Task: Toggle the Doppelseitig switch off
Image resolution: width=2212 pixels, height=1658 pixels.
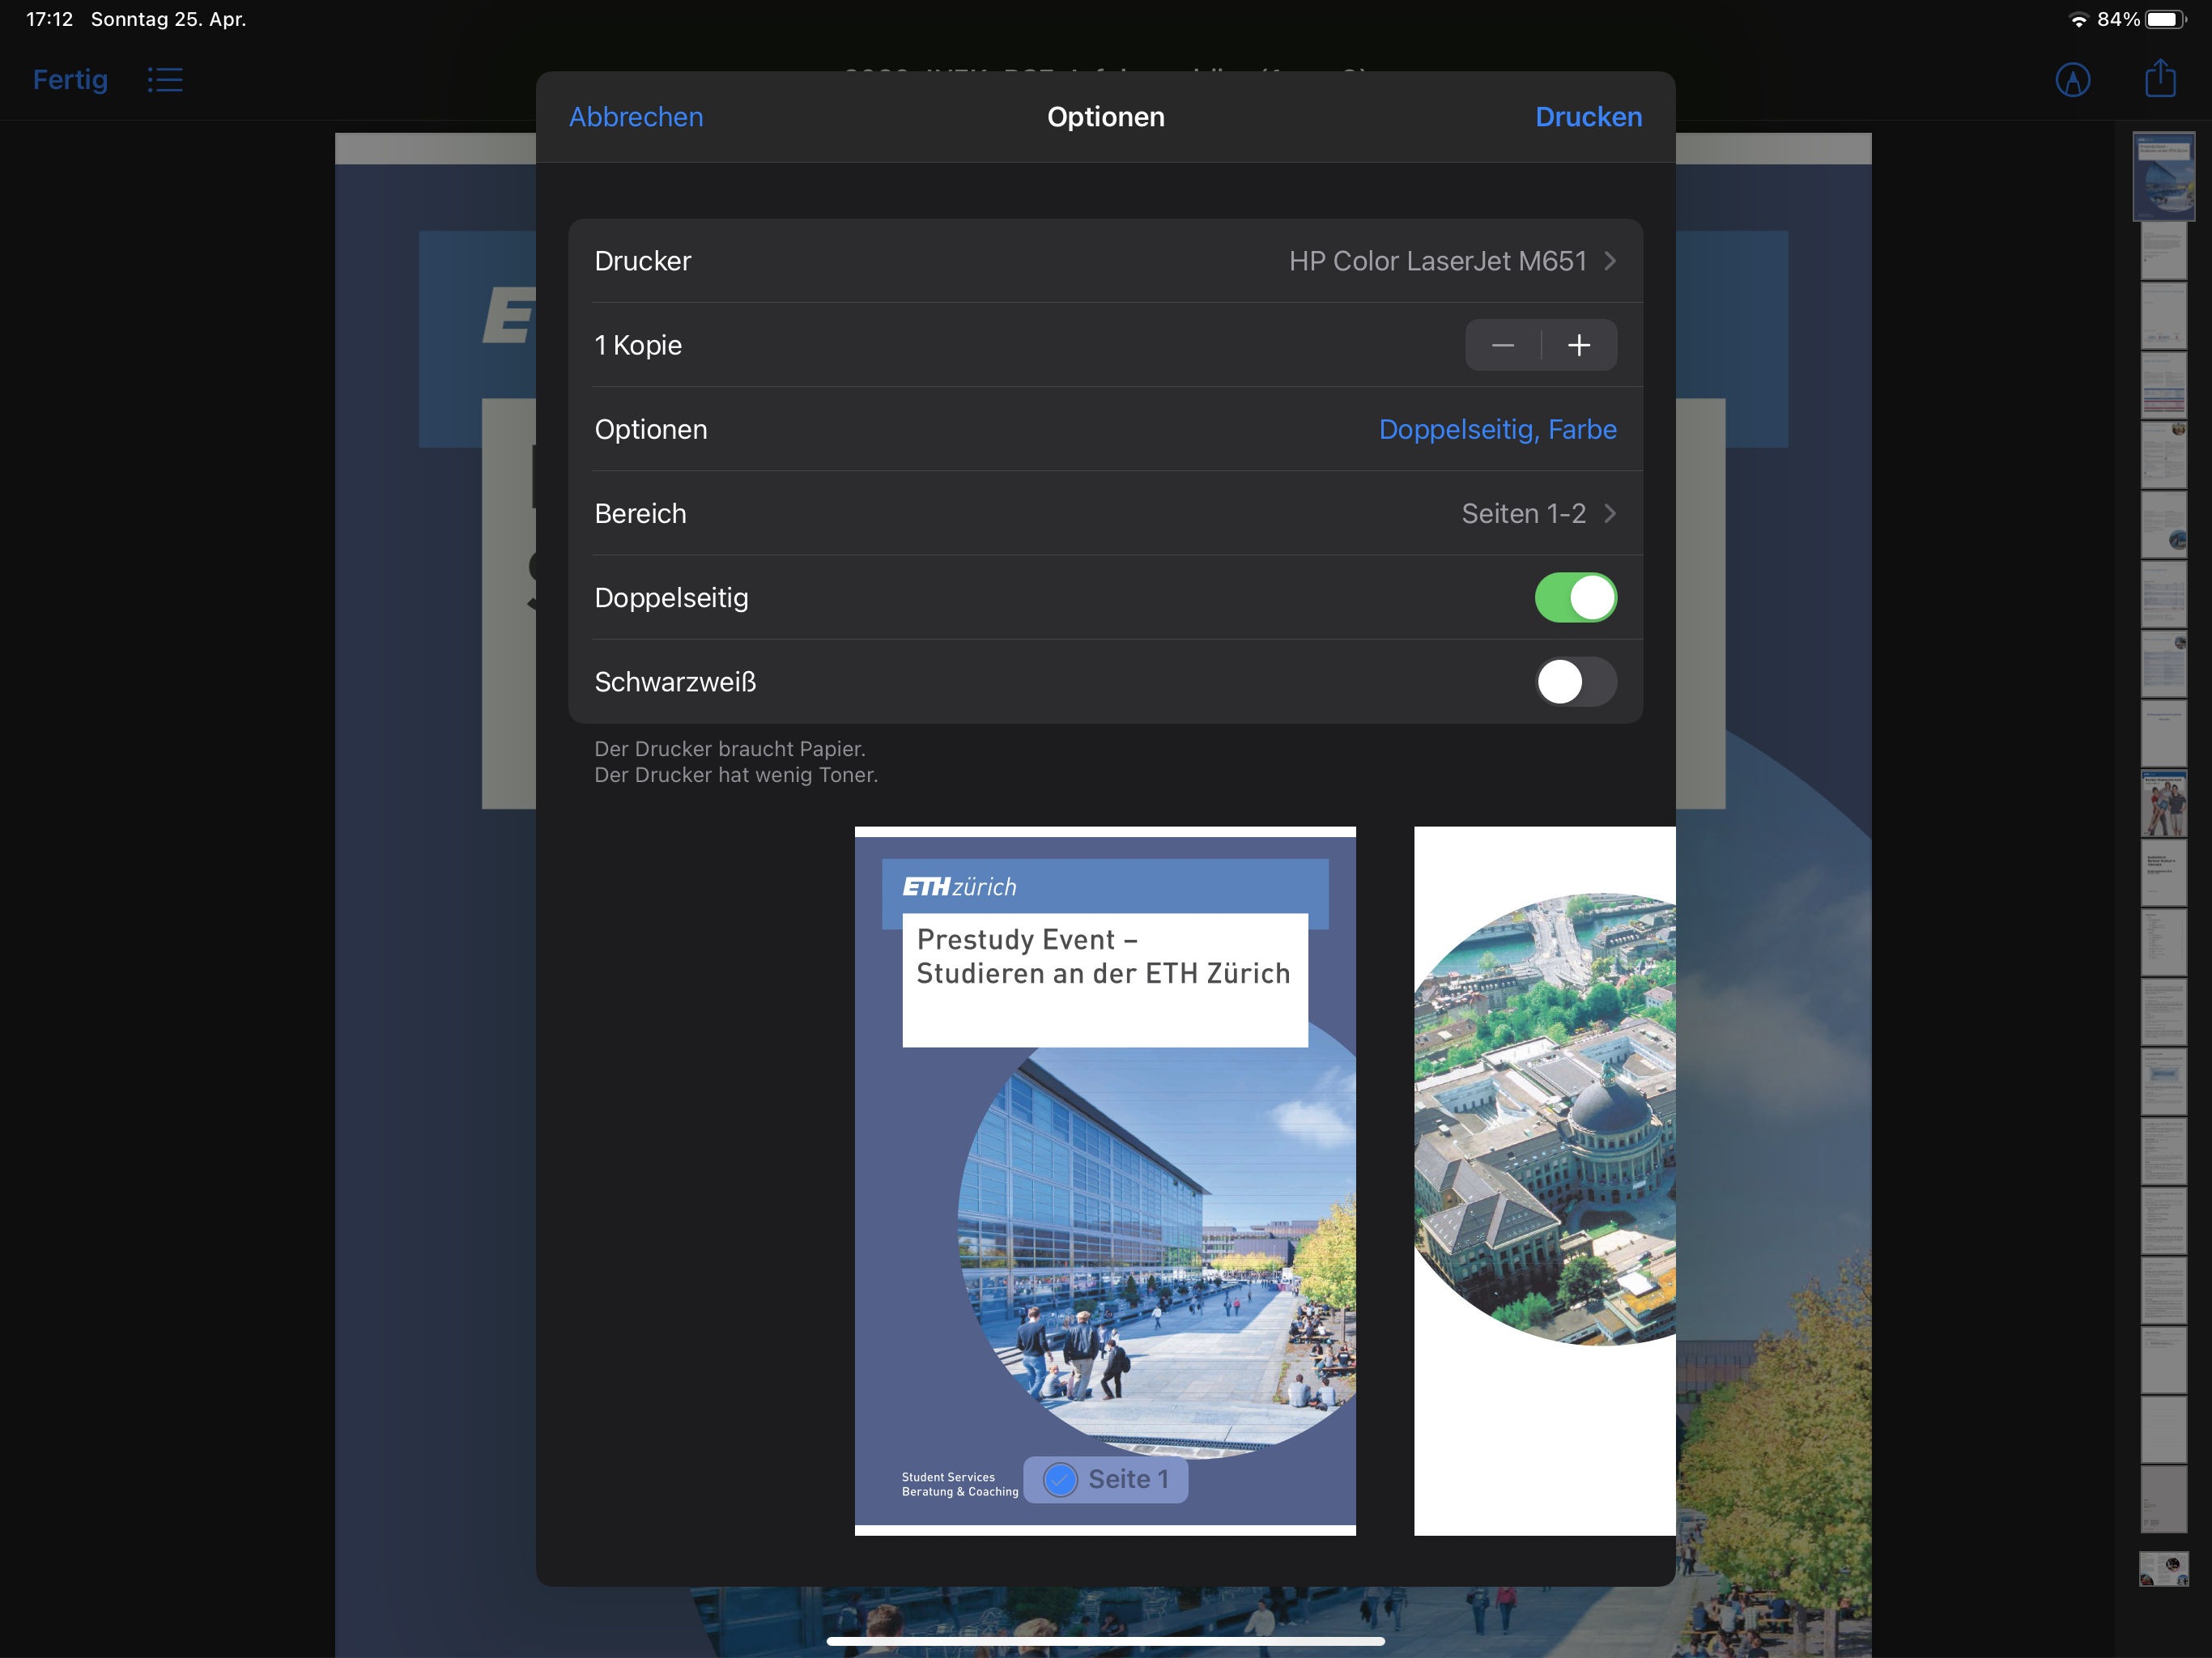Action: [1576, 598]
